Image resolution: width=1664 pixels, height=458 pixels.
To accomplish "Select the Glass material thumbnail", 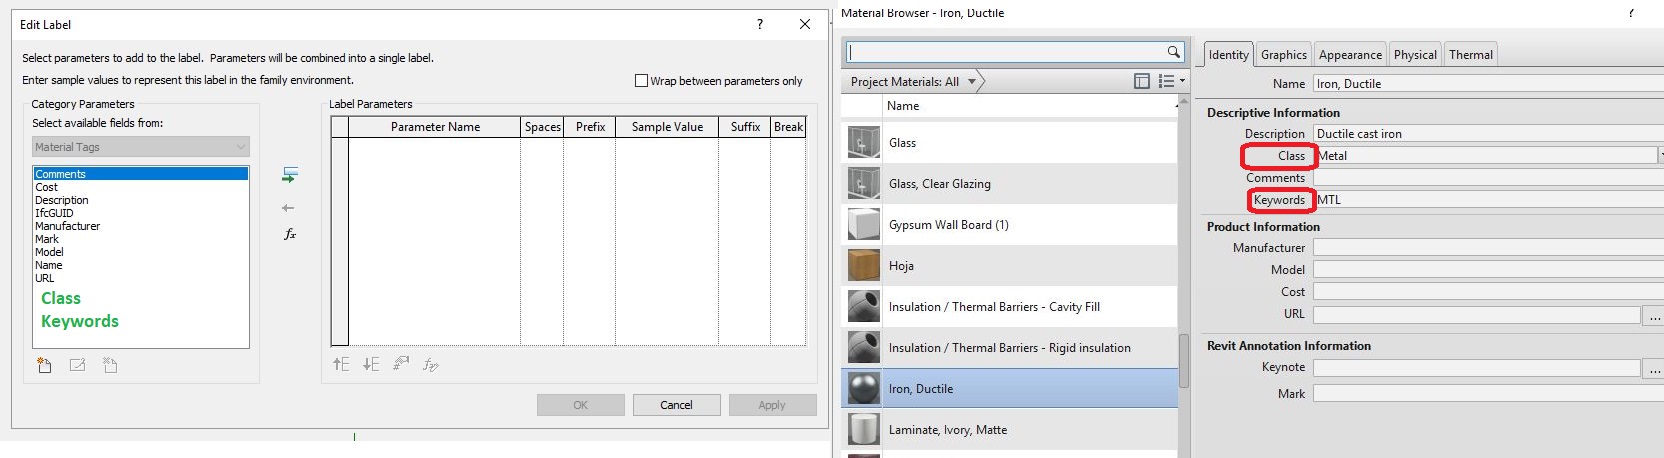I will [x=864, y=142].
